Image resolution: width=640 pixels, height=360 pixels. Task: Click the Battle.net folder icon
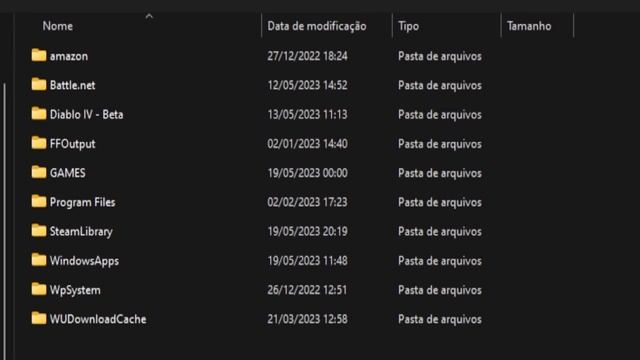point(39,84)
